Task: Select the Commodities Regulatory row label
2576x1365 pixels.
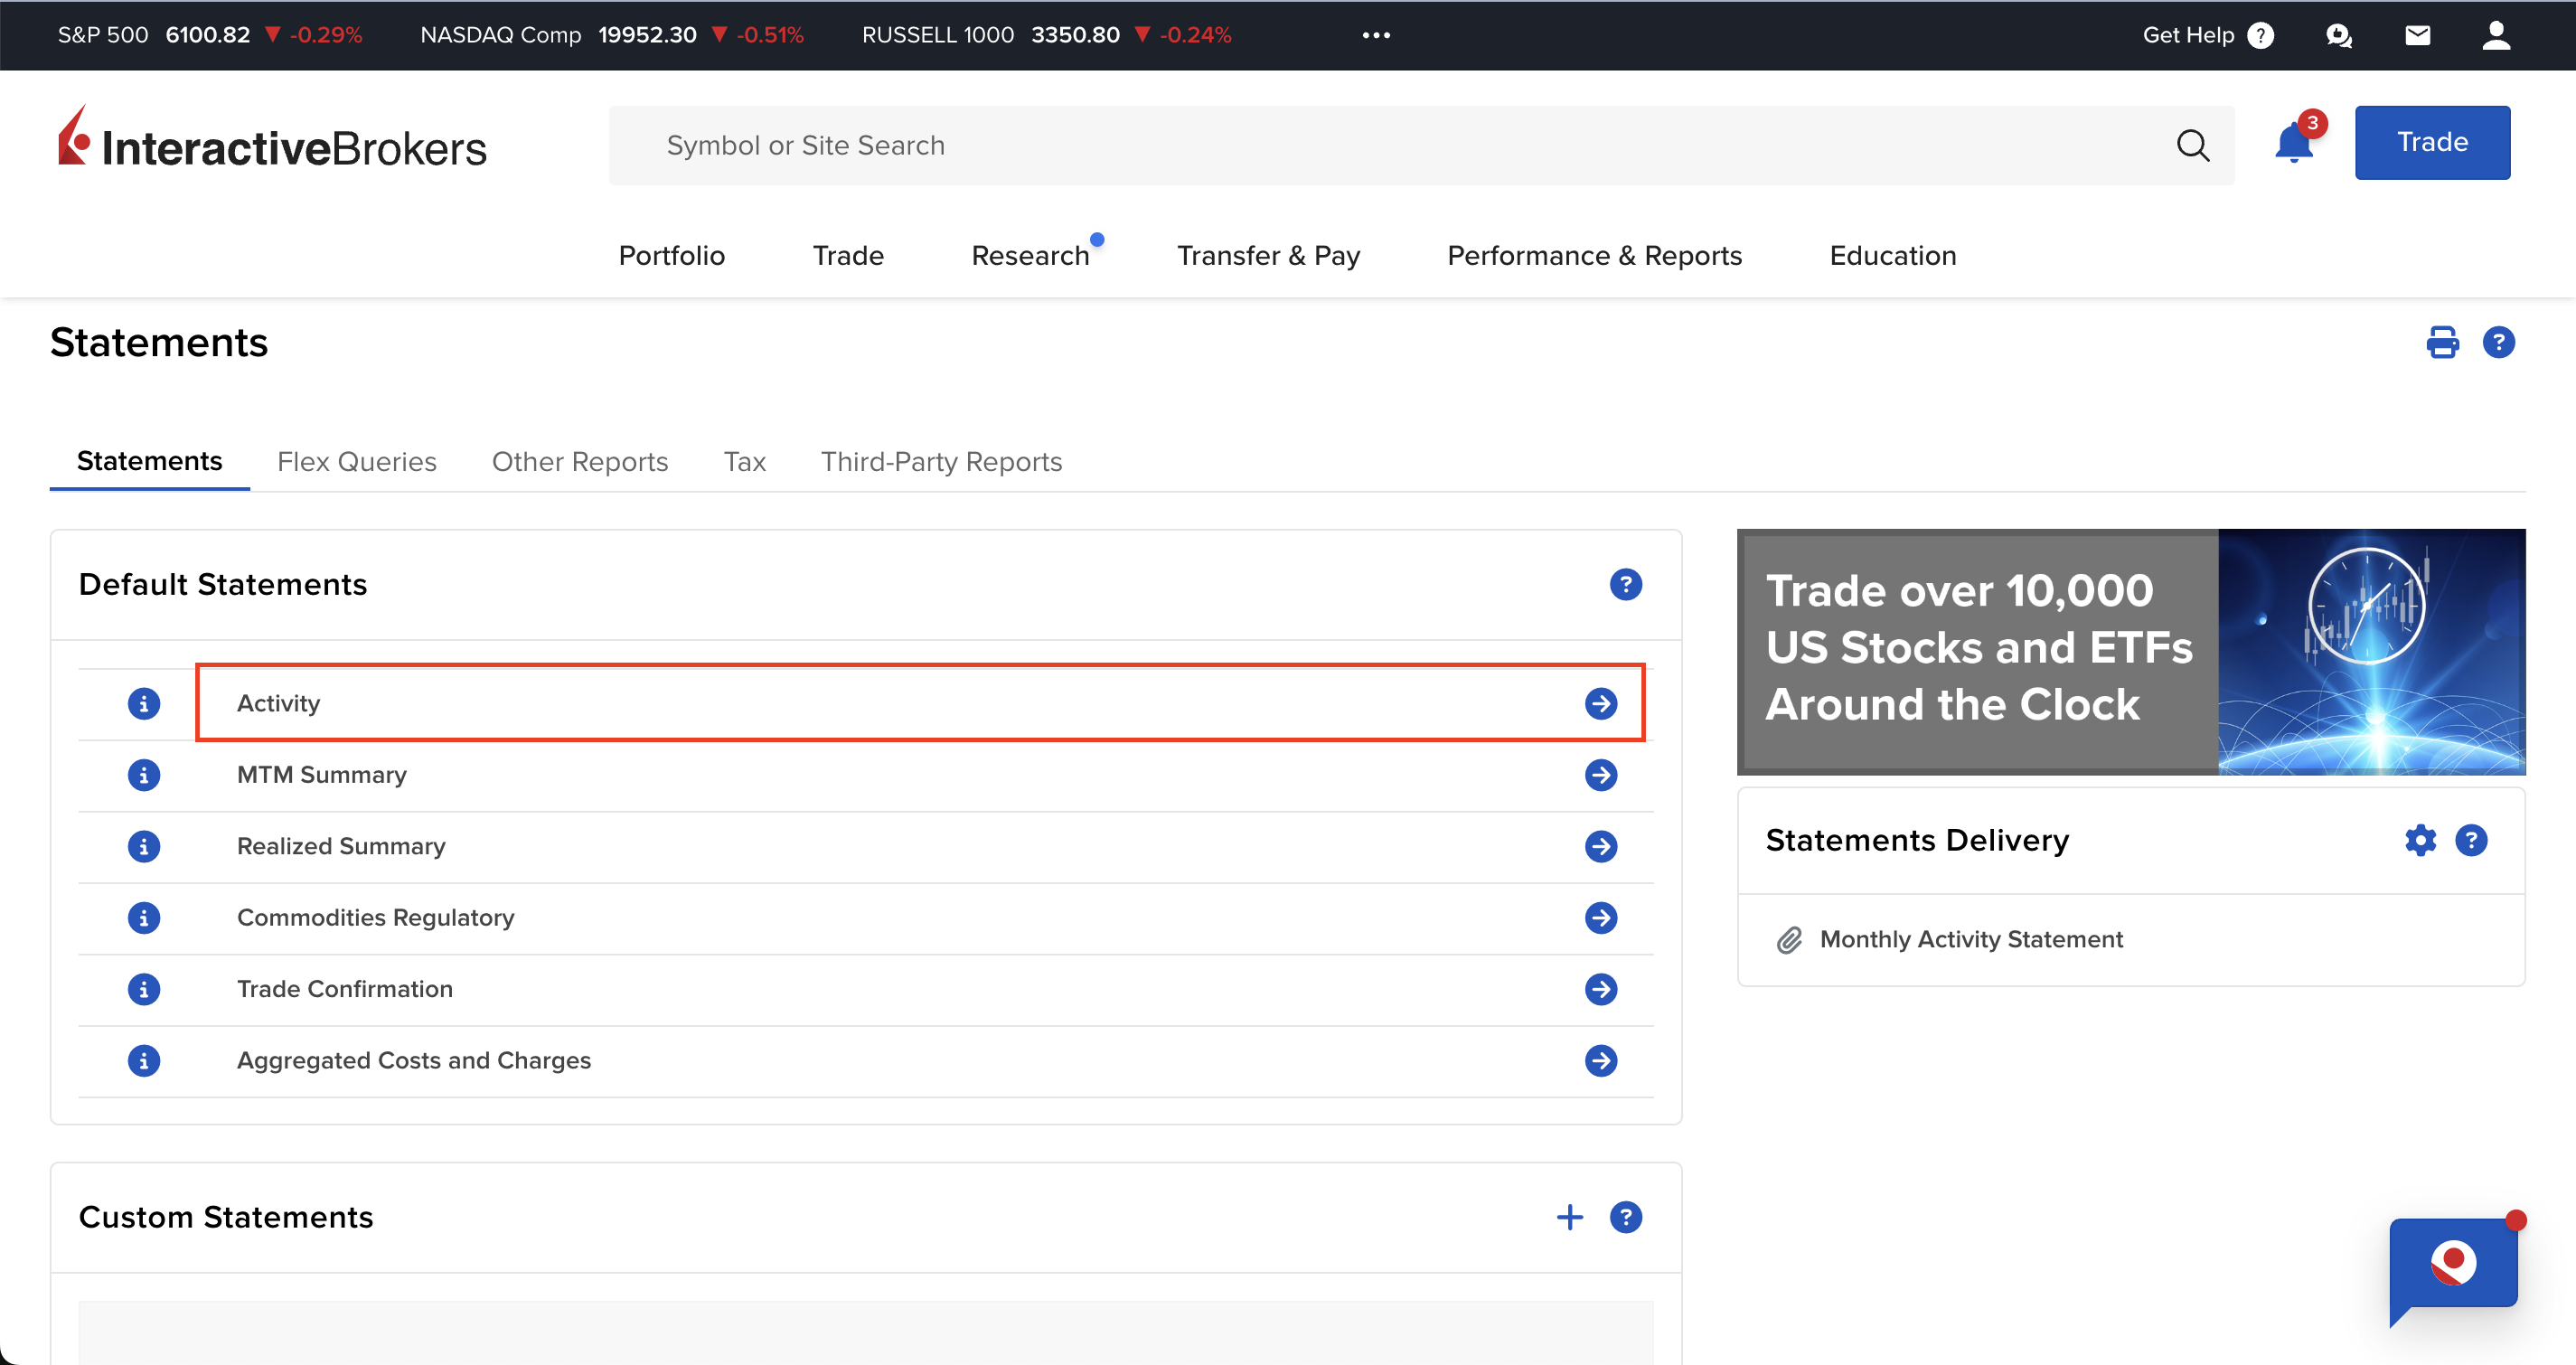Action: [375, 918]
